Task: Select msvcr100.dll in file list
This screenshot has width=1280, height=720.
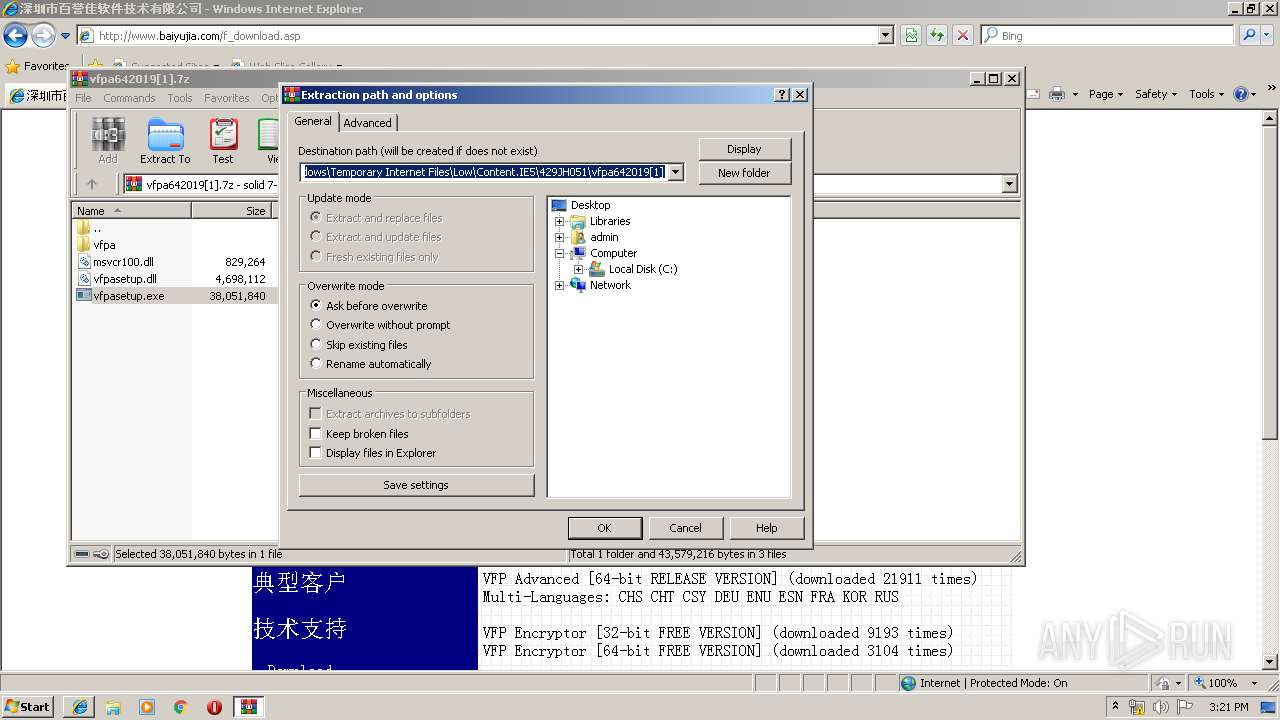Action: [123, 262]
